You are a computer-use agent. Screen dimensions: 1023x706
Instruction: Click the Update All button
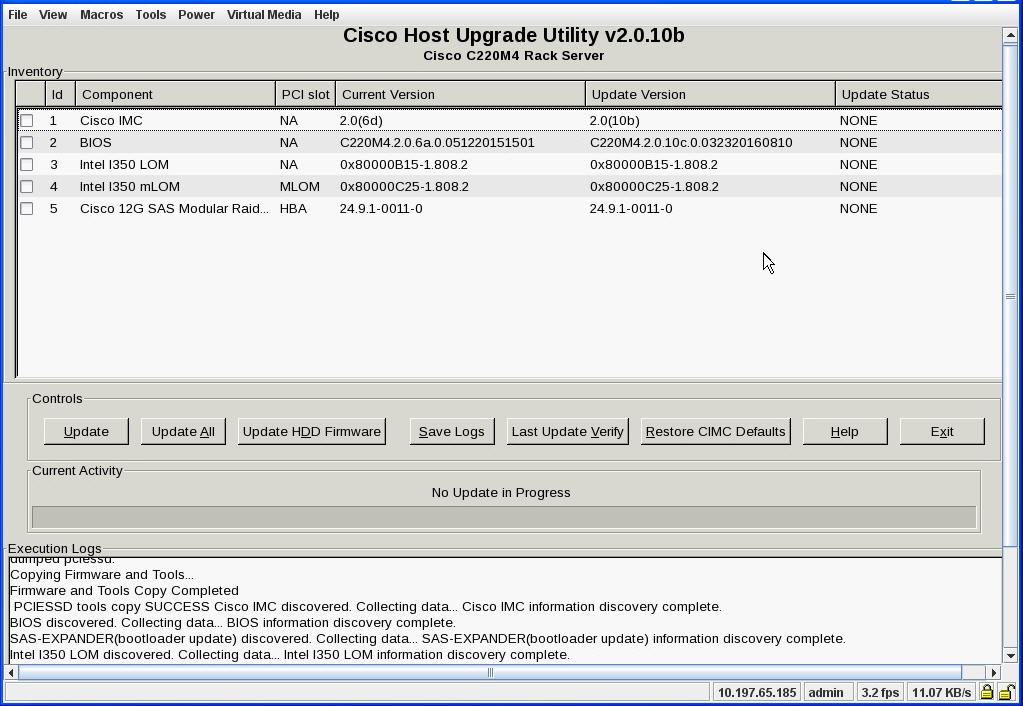(x=183, y=431)
